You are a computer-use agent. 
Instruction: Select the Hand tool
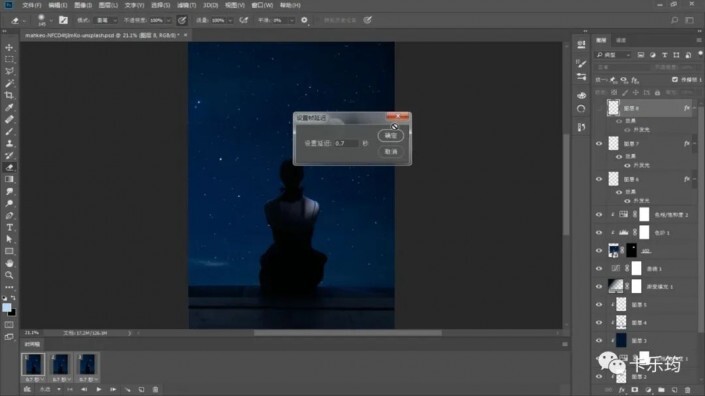point(9,263)
